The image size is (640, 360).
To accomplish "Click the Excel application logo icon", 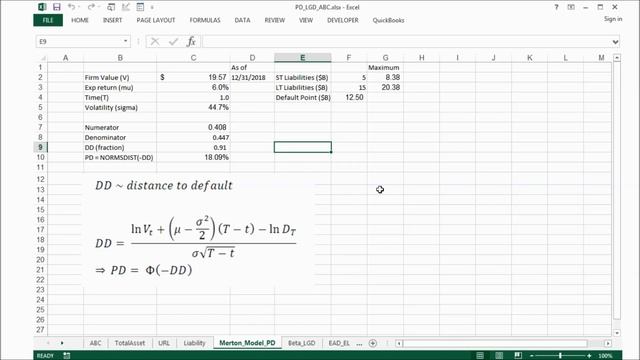I will pos(42,7).
